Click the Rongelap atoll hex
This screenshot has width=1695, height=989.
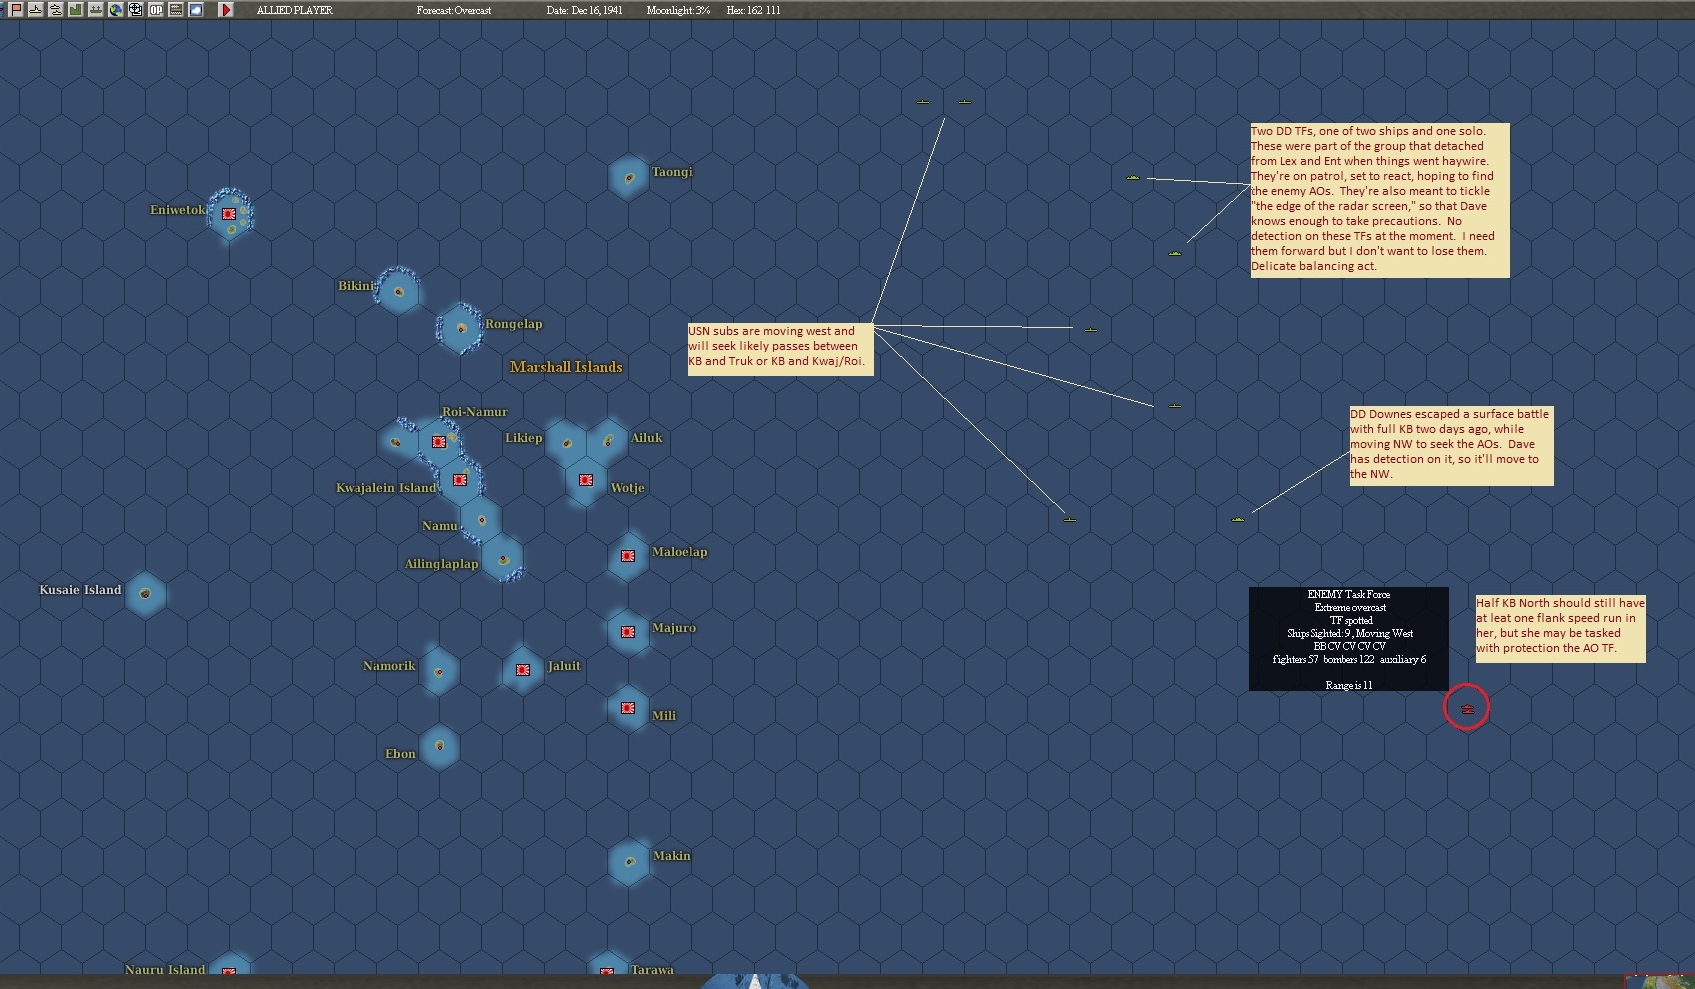click(461, 328)
